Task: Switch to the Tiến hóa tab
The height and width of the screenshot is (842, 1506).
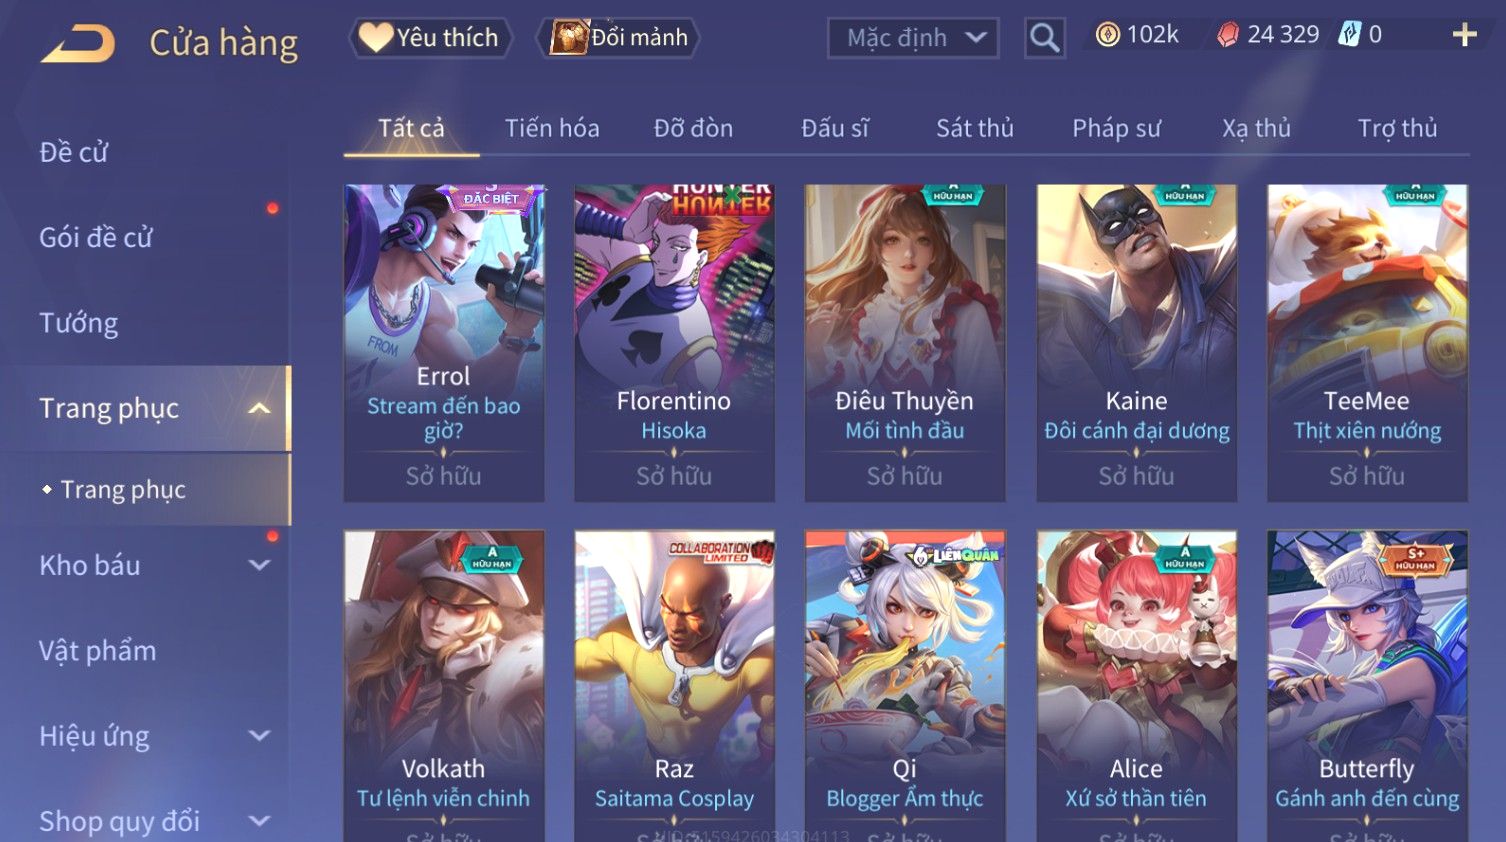Action: coord(552,128)
